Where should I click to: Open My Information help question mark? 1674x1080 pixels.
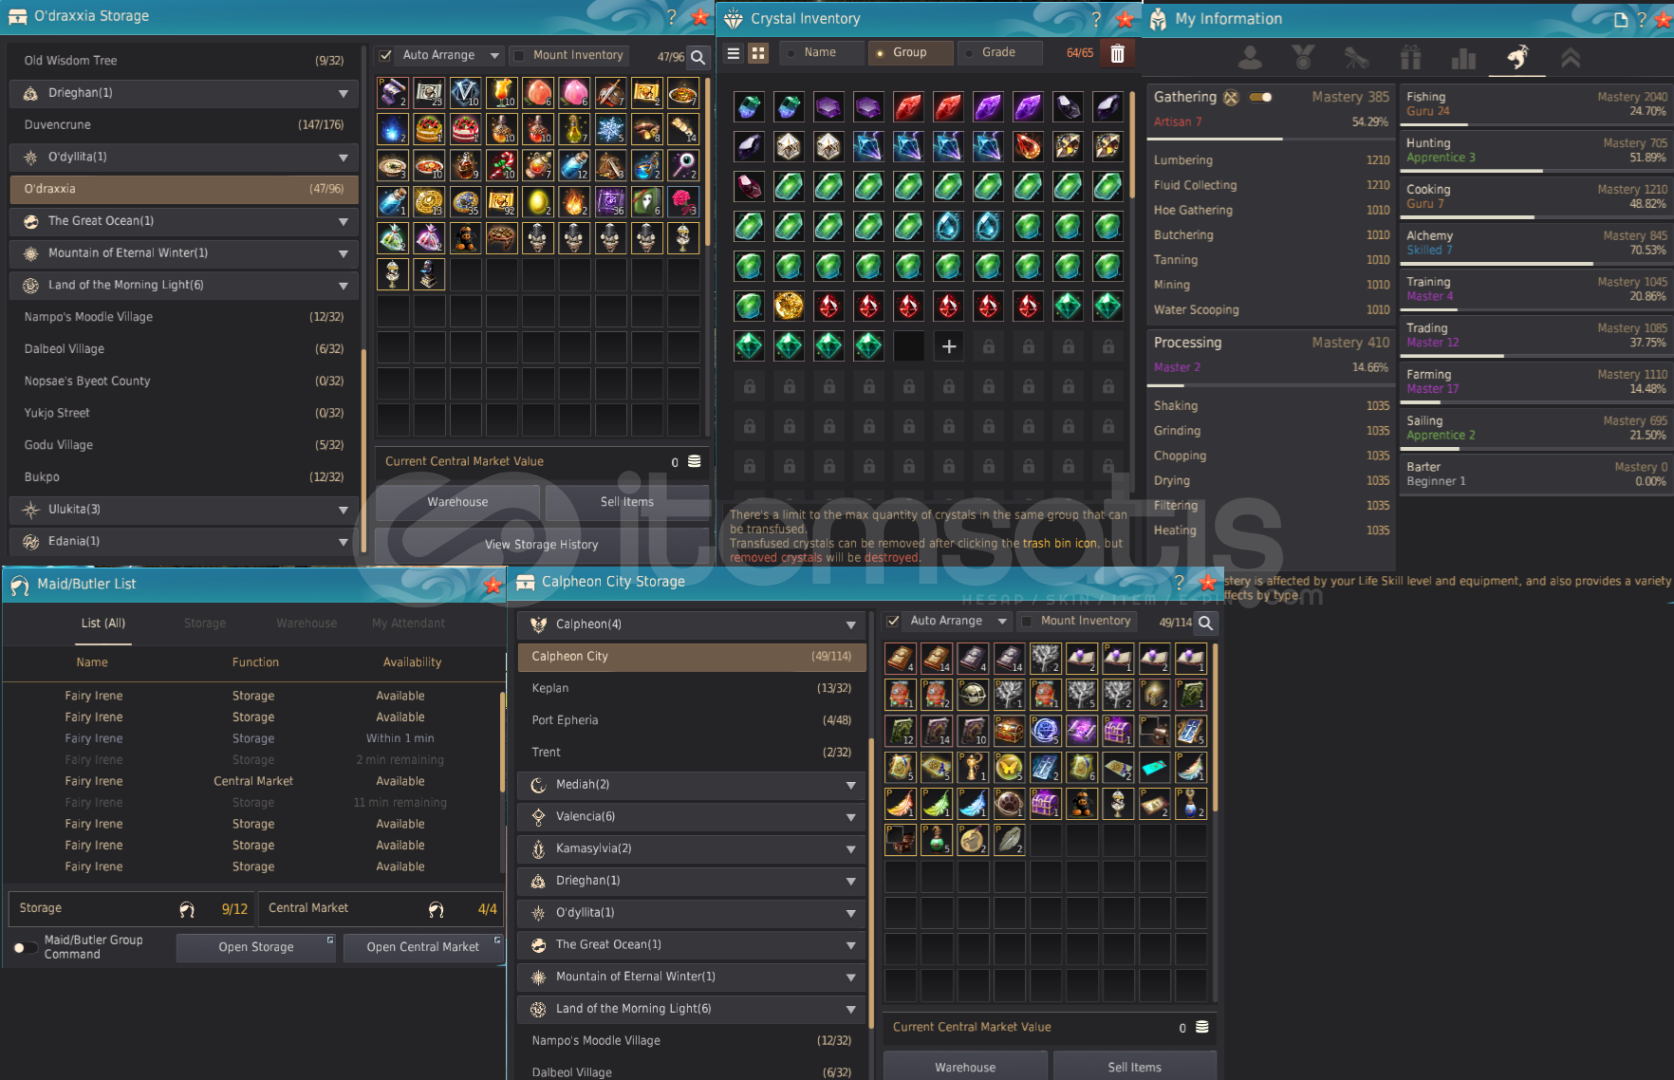[x=1642, y=19]
